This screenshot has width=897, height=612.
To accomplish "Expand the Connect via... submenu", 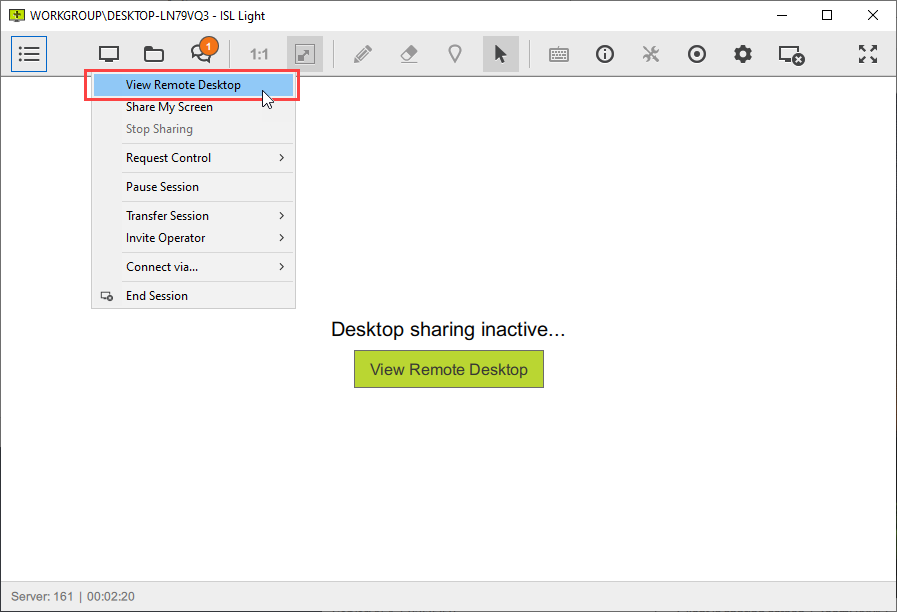I will pyautogui.click(x=193, y=267).
